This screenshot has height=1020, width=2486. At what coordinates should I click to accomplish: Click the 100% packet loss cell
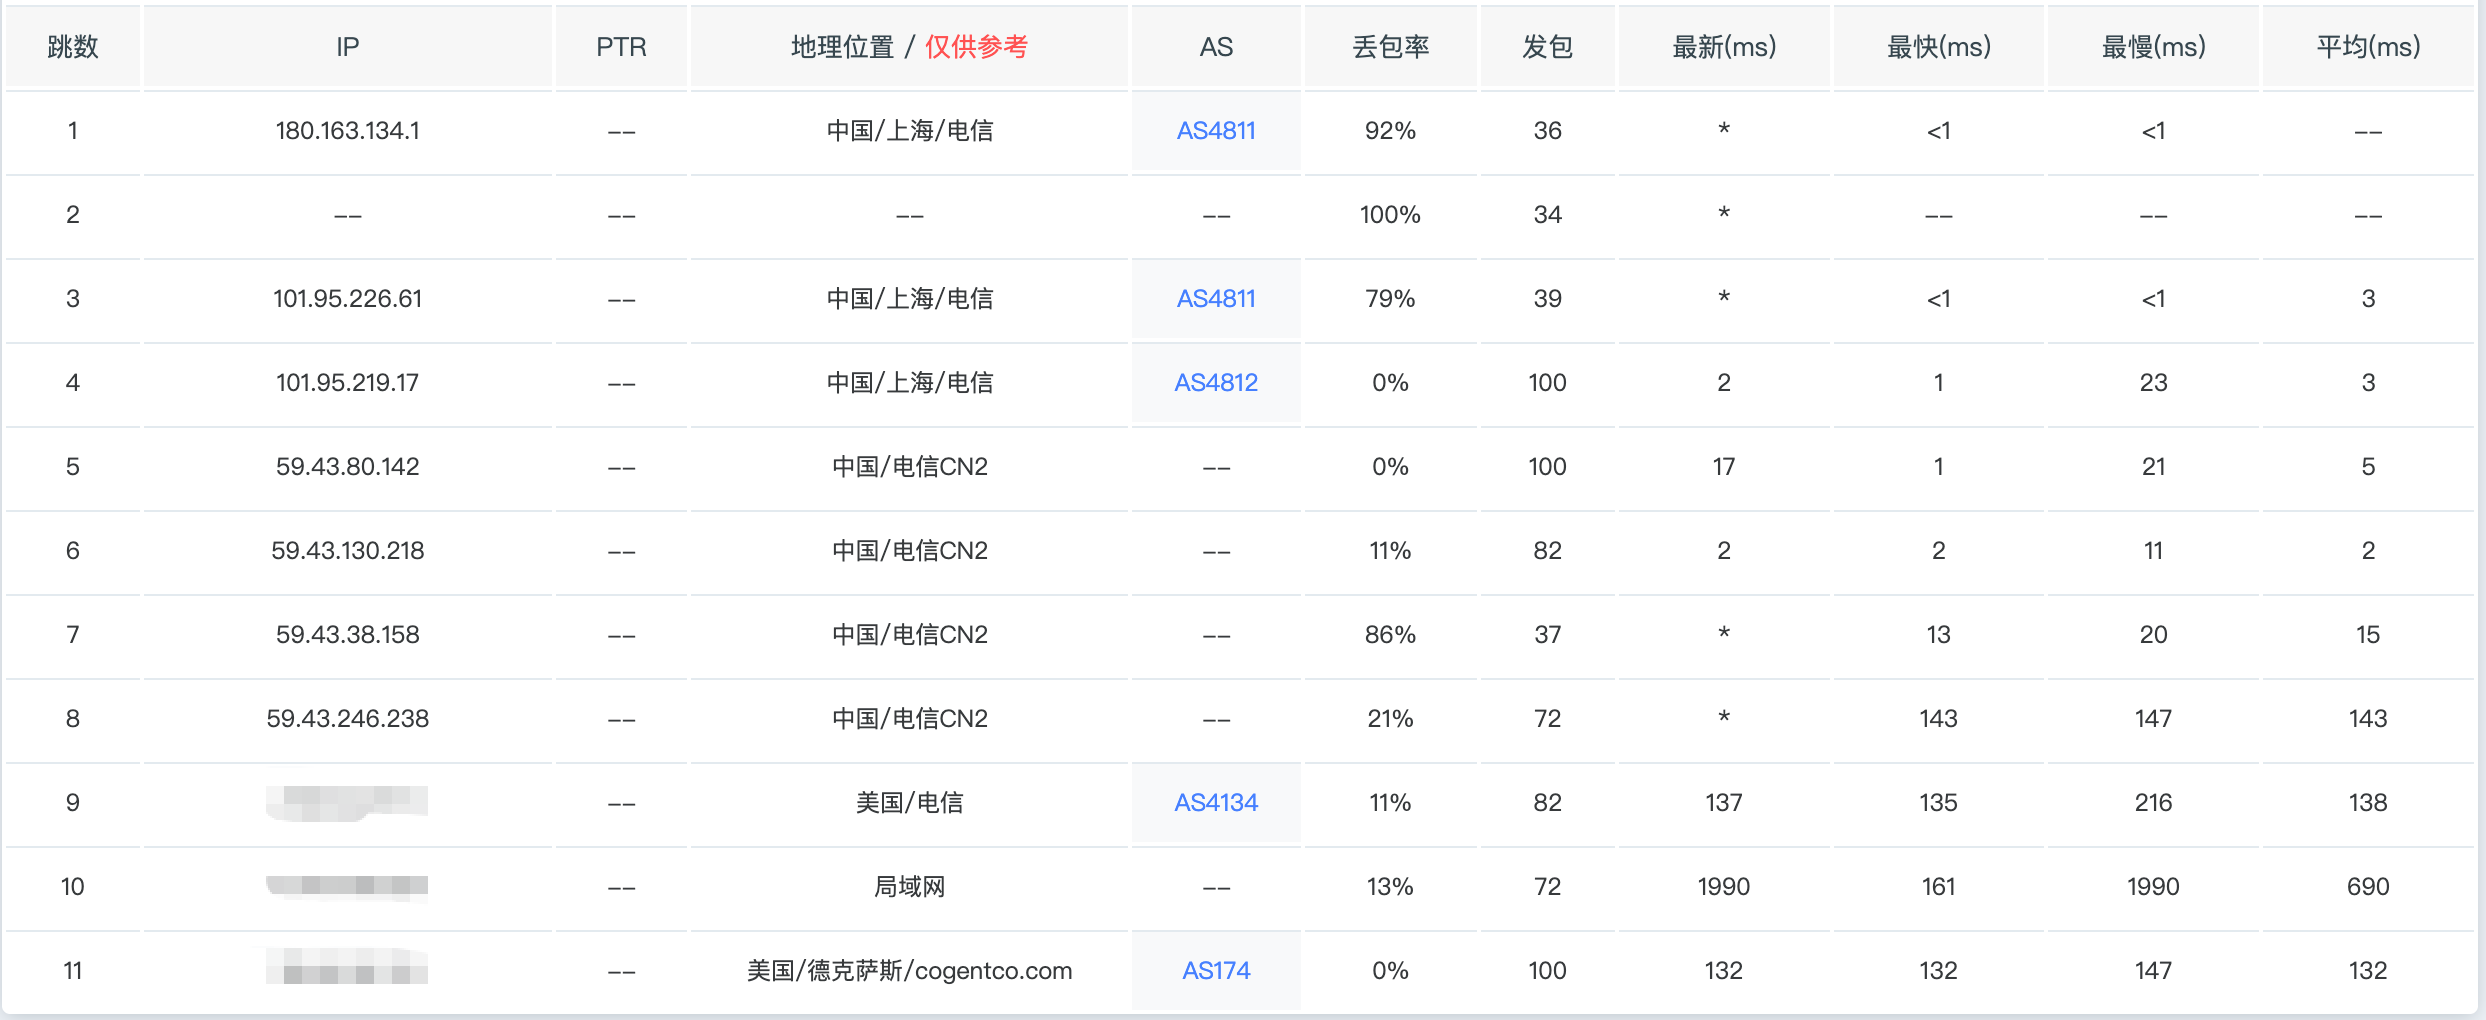[x=1390, y=215]
